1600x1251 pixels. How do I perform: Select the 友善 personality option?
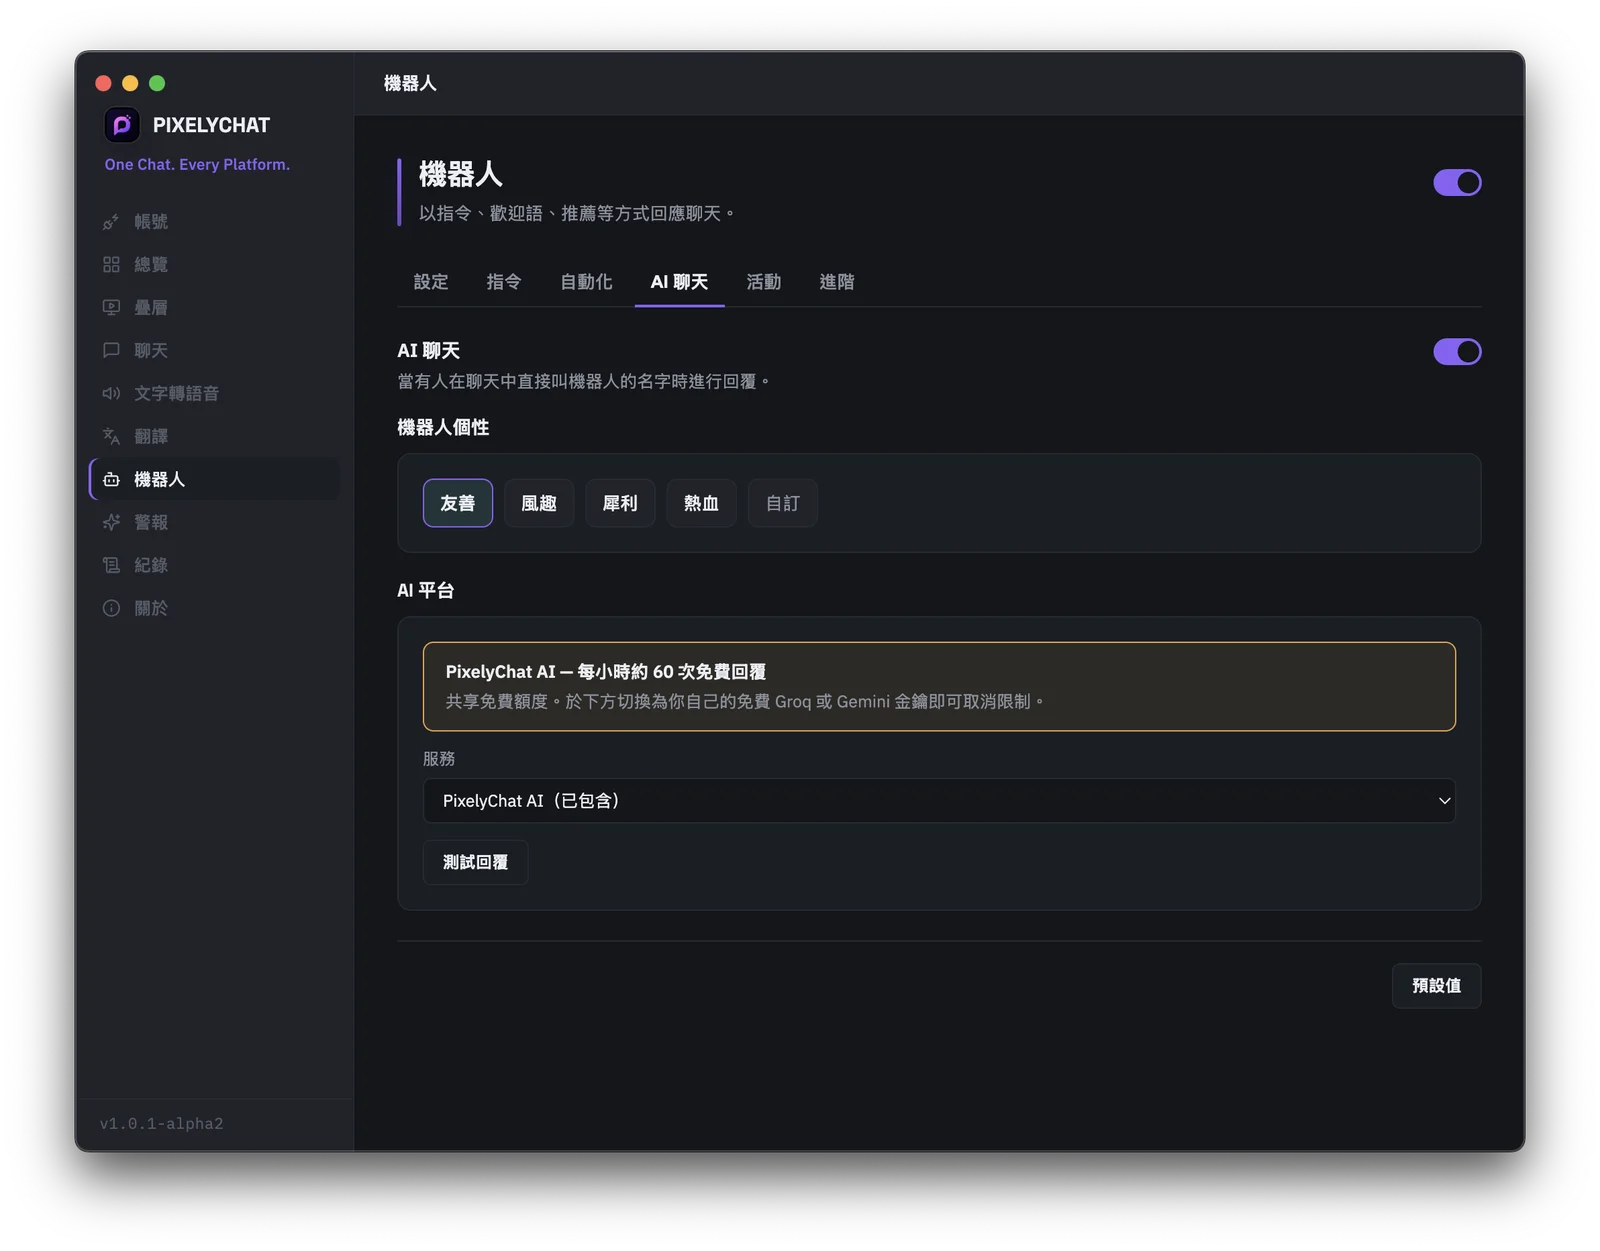(x=458, y=503)
